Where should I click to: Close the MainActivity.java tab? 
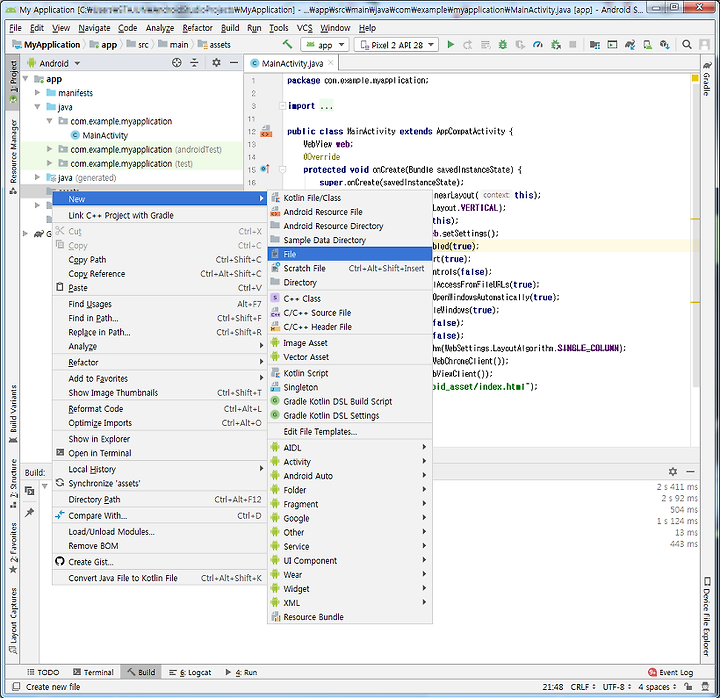point(330,63)
